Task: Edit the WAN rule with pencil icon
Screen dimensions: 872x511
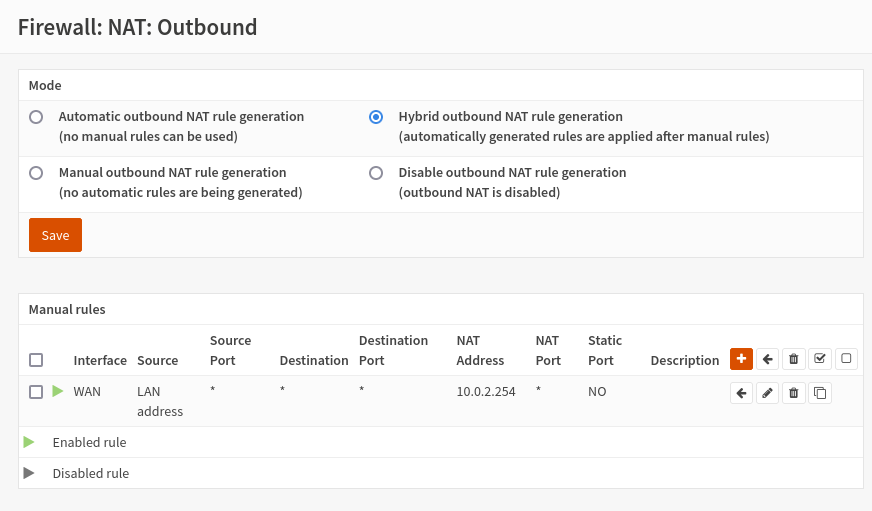Action: [x=767, y=393]
